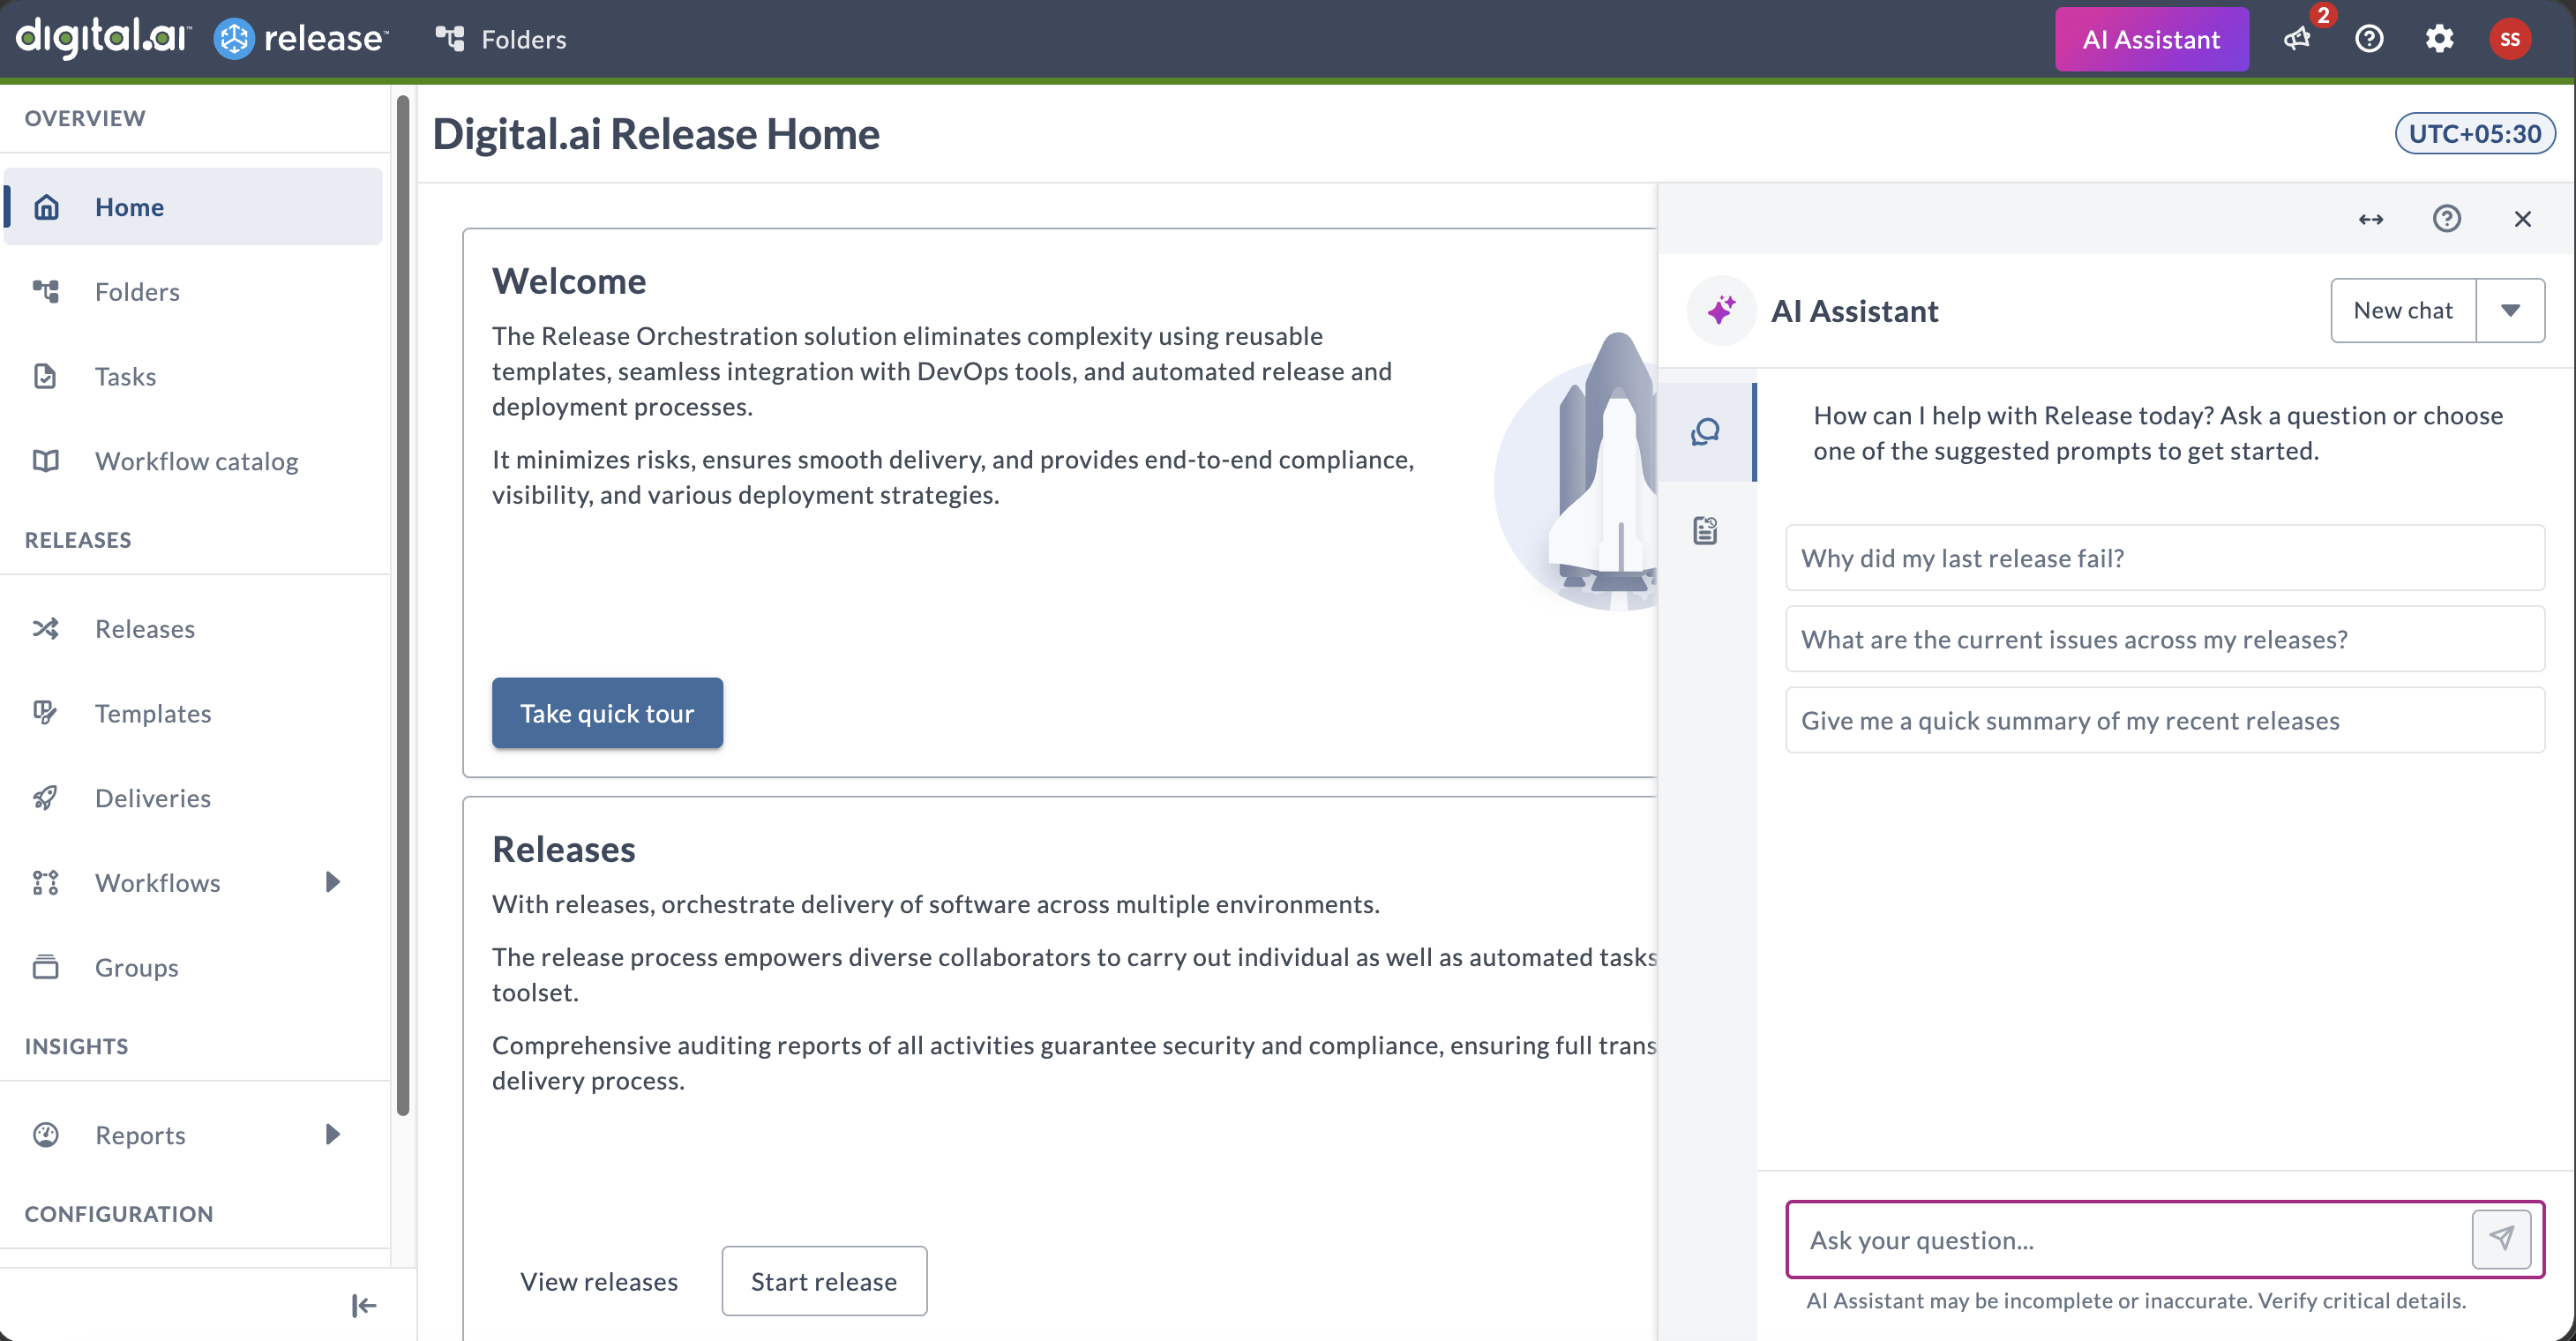This screenshot has height=1341, width=2576.
Task: Go to Home in sidebar
Action: [193, 207]
